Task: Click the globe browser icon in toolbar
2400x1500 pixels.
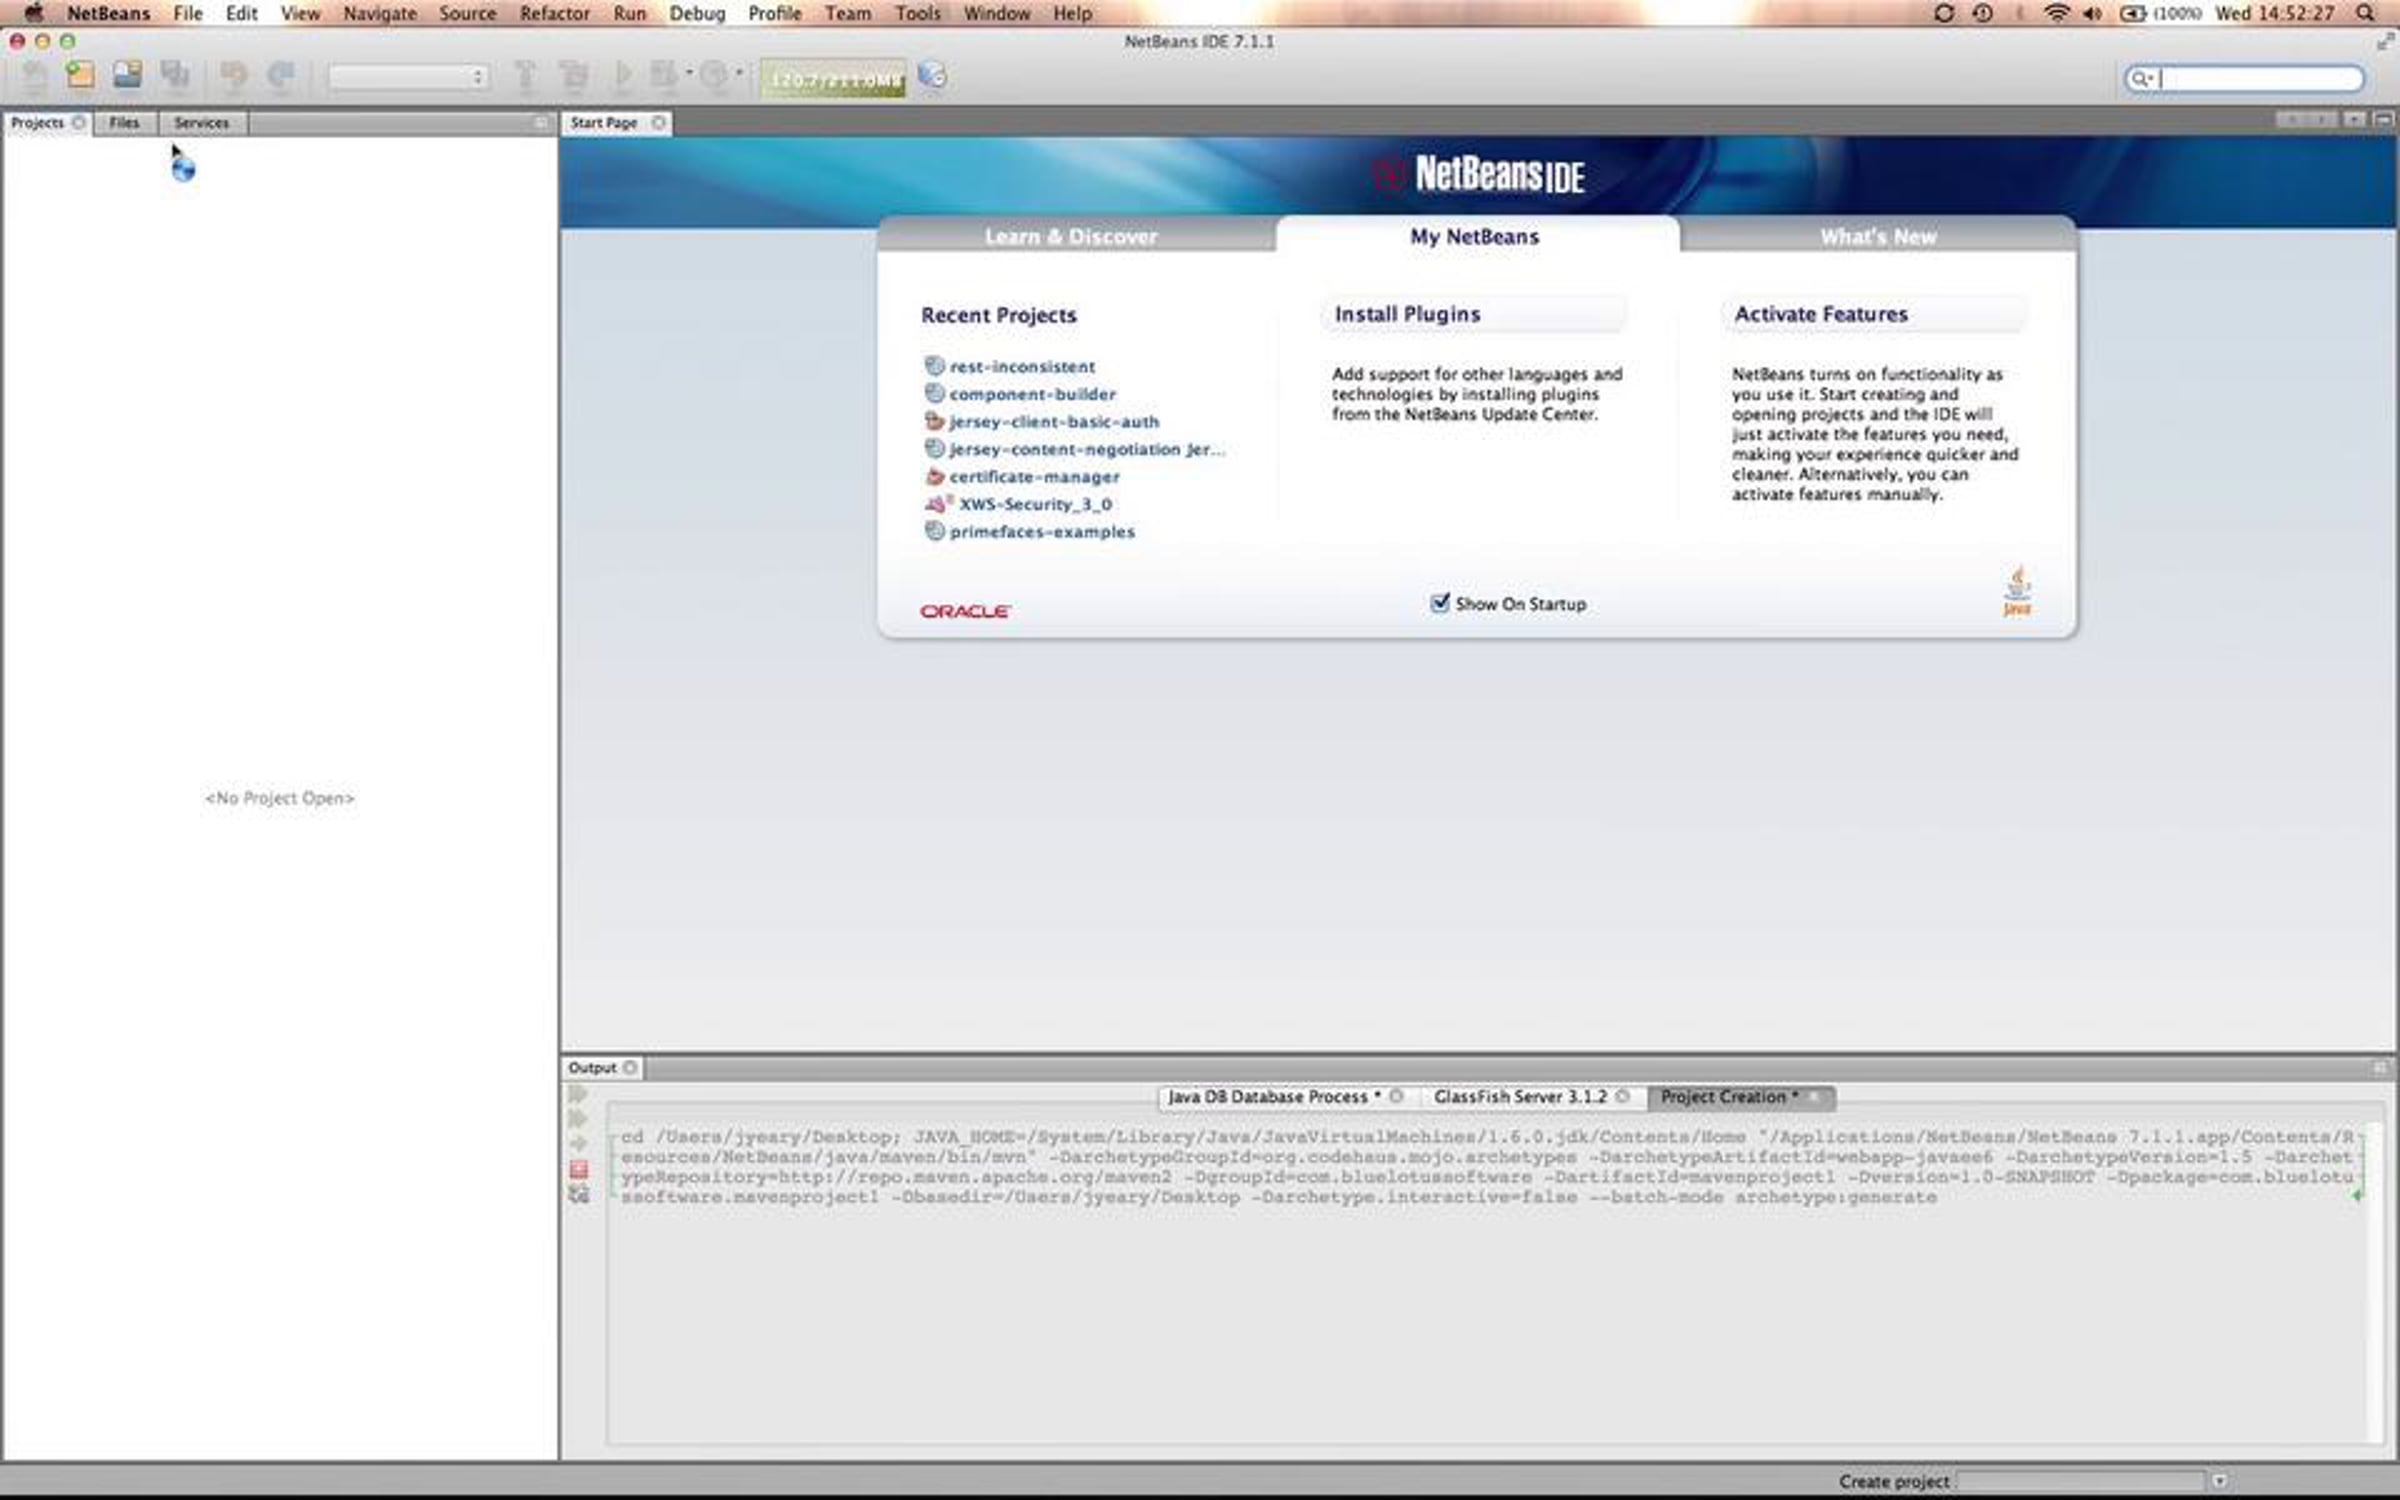Action: (x=932, y=76)
